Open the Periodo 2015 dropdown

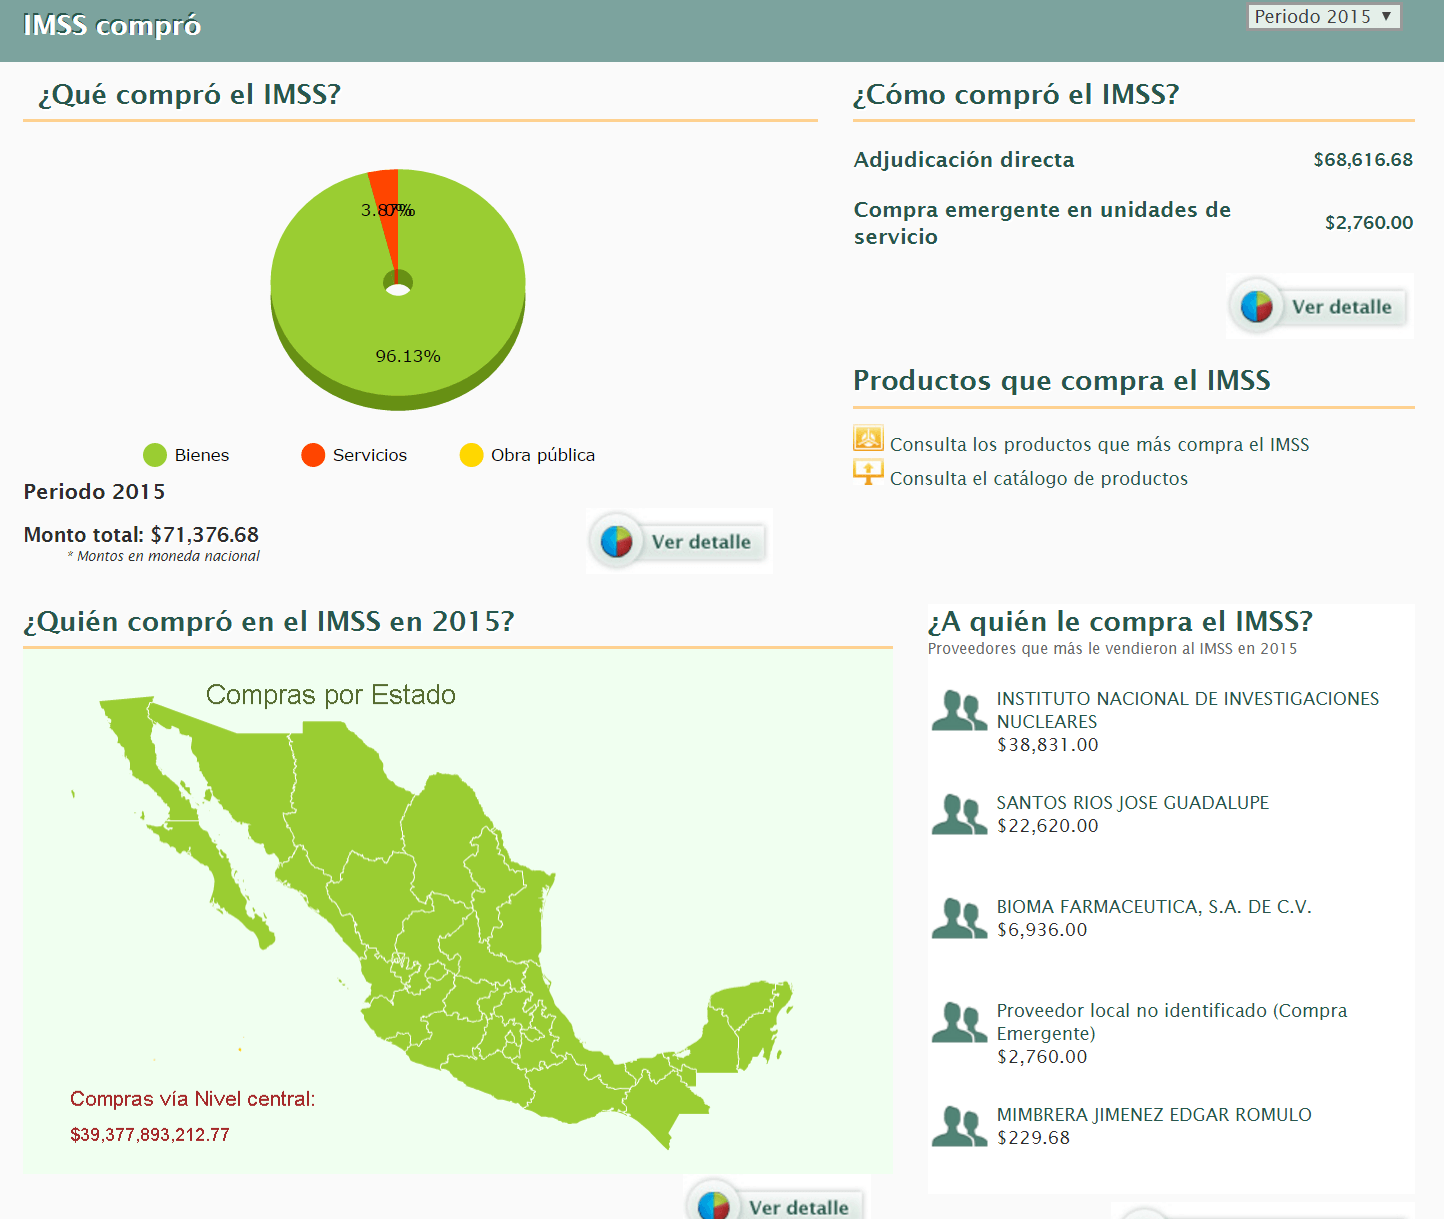pos(1323,16)
